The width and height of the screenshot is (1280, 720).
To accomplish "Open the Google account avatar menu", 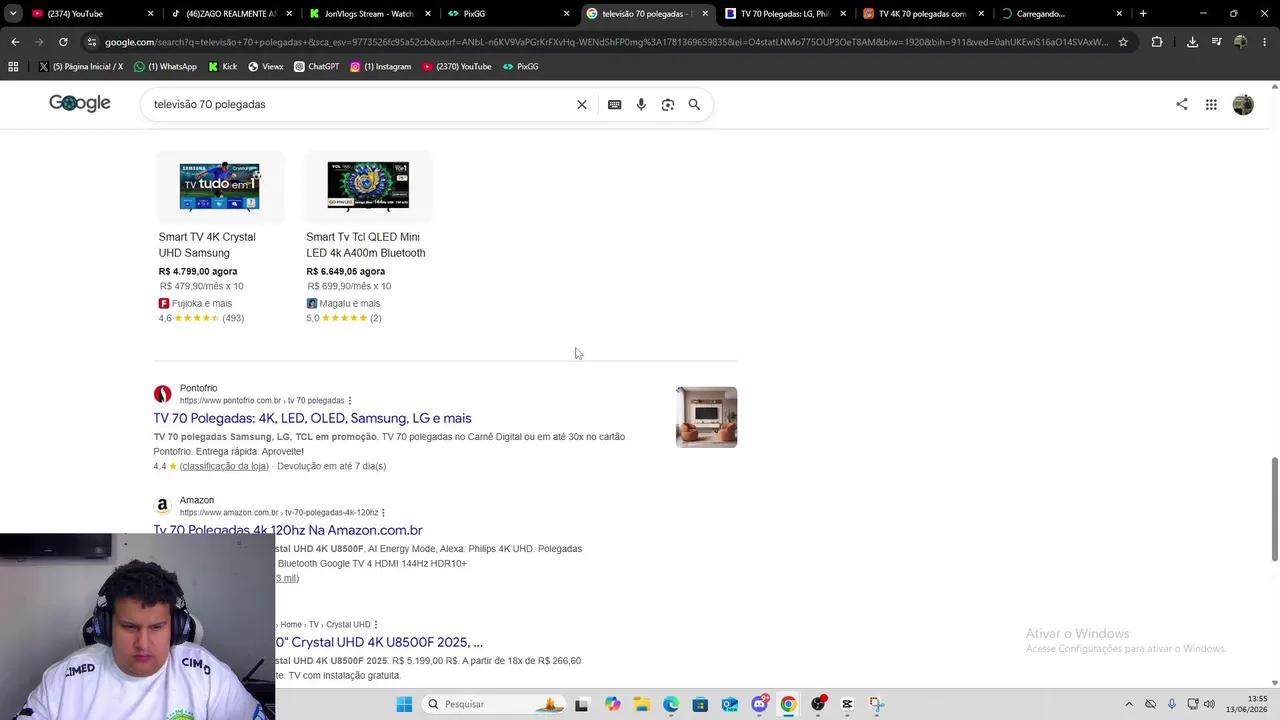I will tap(1243, 104).
